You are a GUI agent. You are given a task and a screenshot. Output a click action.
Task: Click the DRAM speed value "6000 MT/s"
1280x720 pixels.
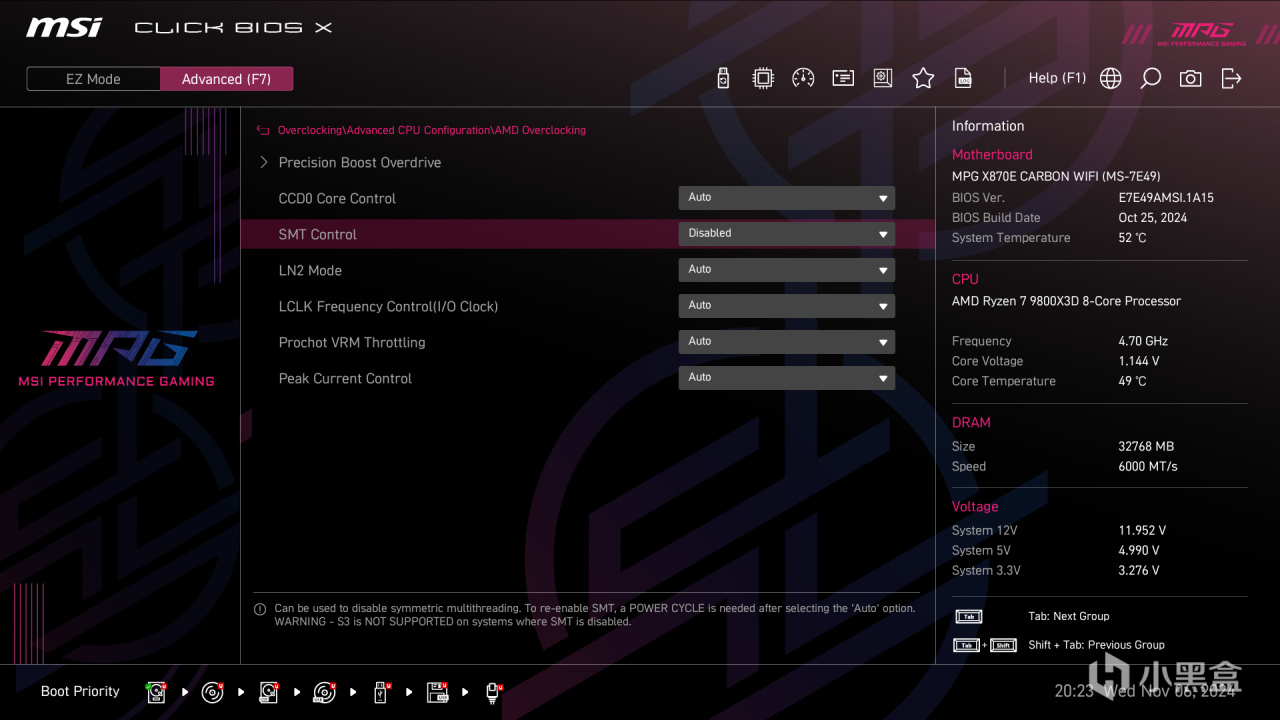[1148, 466]
